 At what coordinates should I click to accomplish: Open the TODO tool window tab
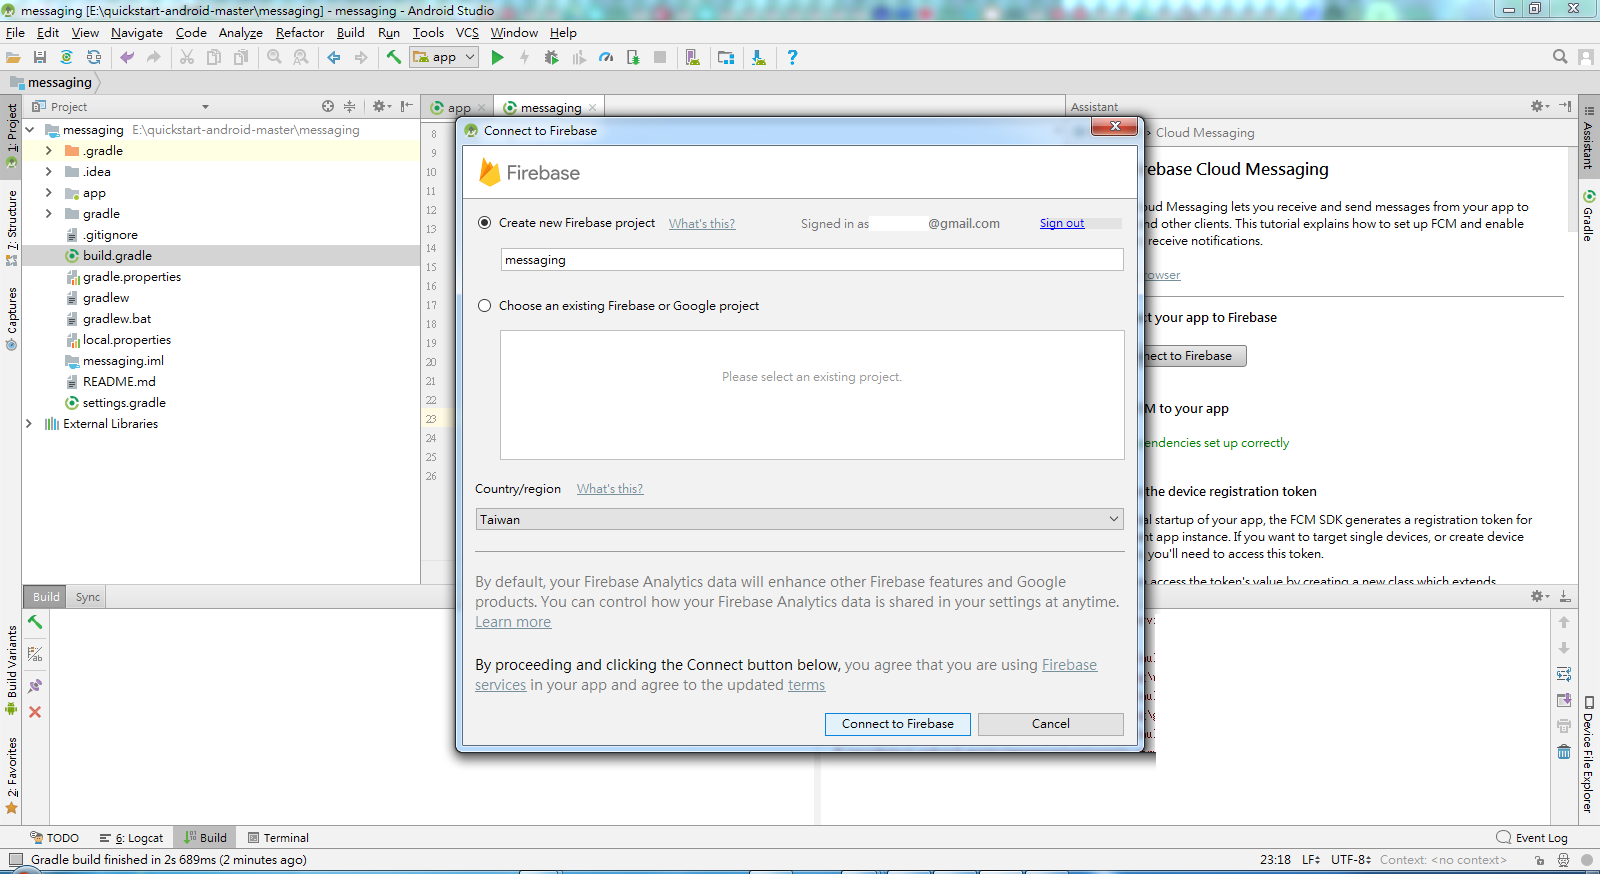pos(54,838)
